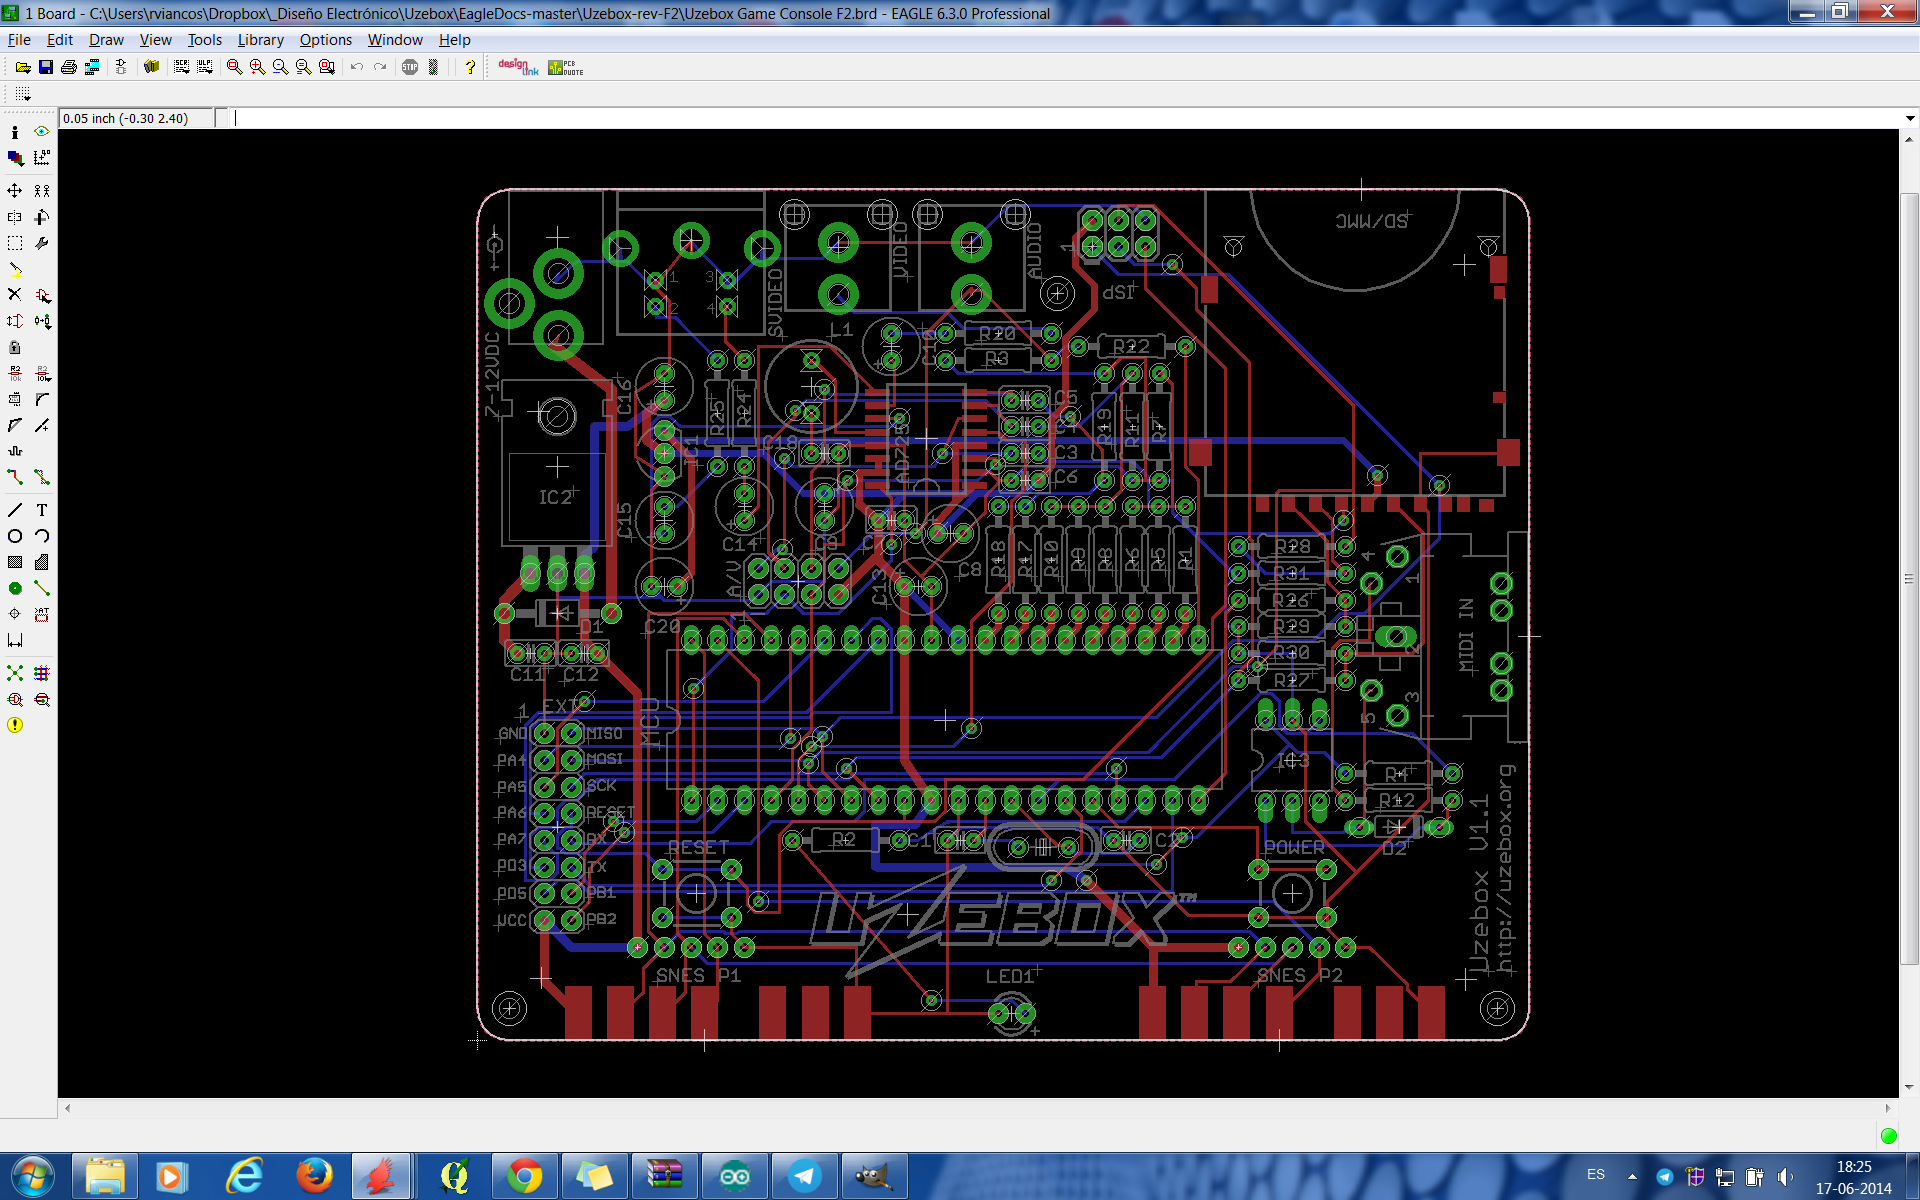Screen dimensions: 1920x1200
Task: Toggle the Lock tool
Action: 15,347
